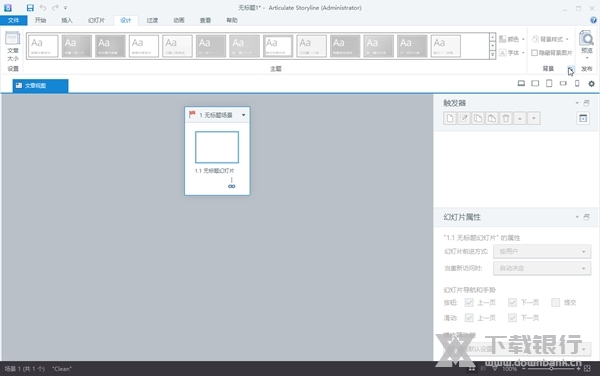This screenshot has height=376, width=600.
Task: Open the File (文件) tab
Action: point(13,20)
